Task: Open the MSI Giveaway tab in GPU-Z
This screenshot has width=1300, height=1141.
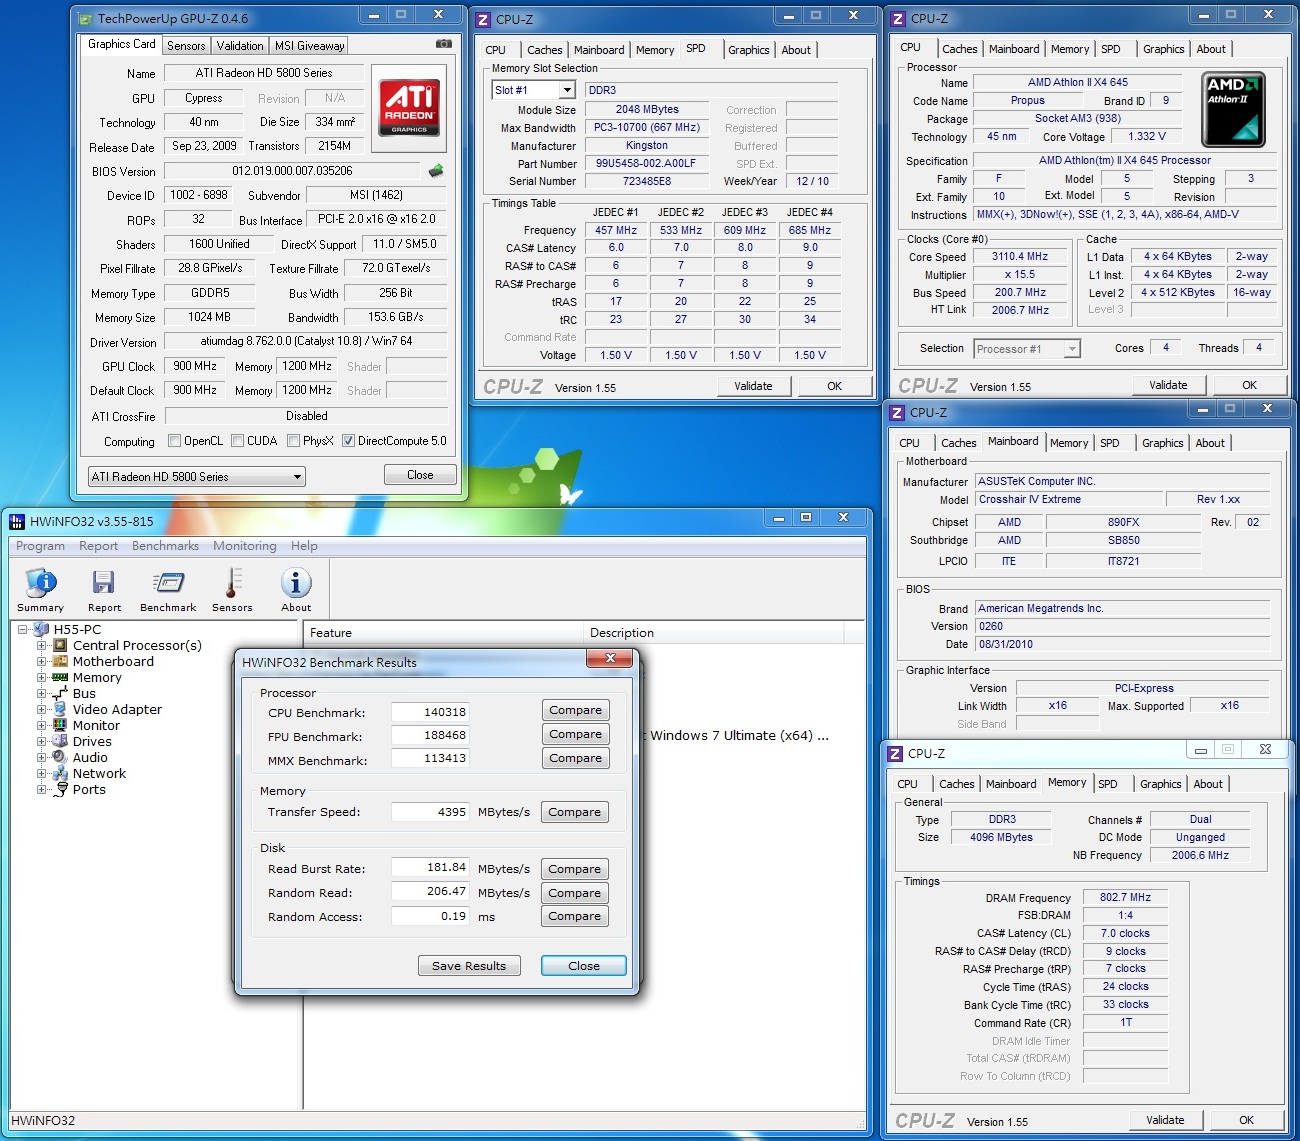Action: [x=310, y=46]
